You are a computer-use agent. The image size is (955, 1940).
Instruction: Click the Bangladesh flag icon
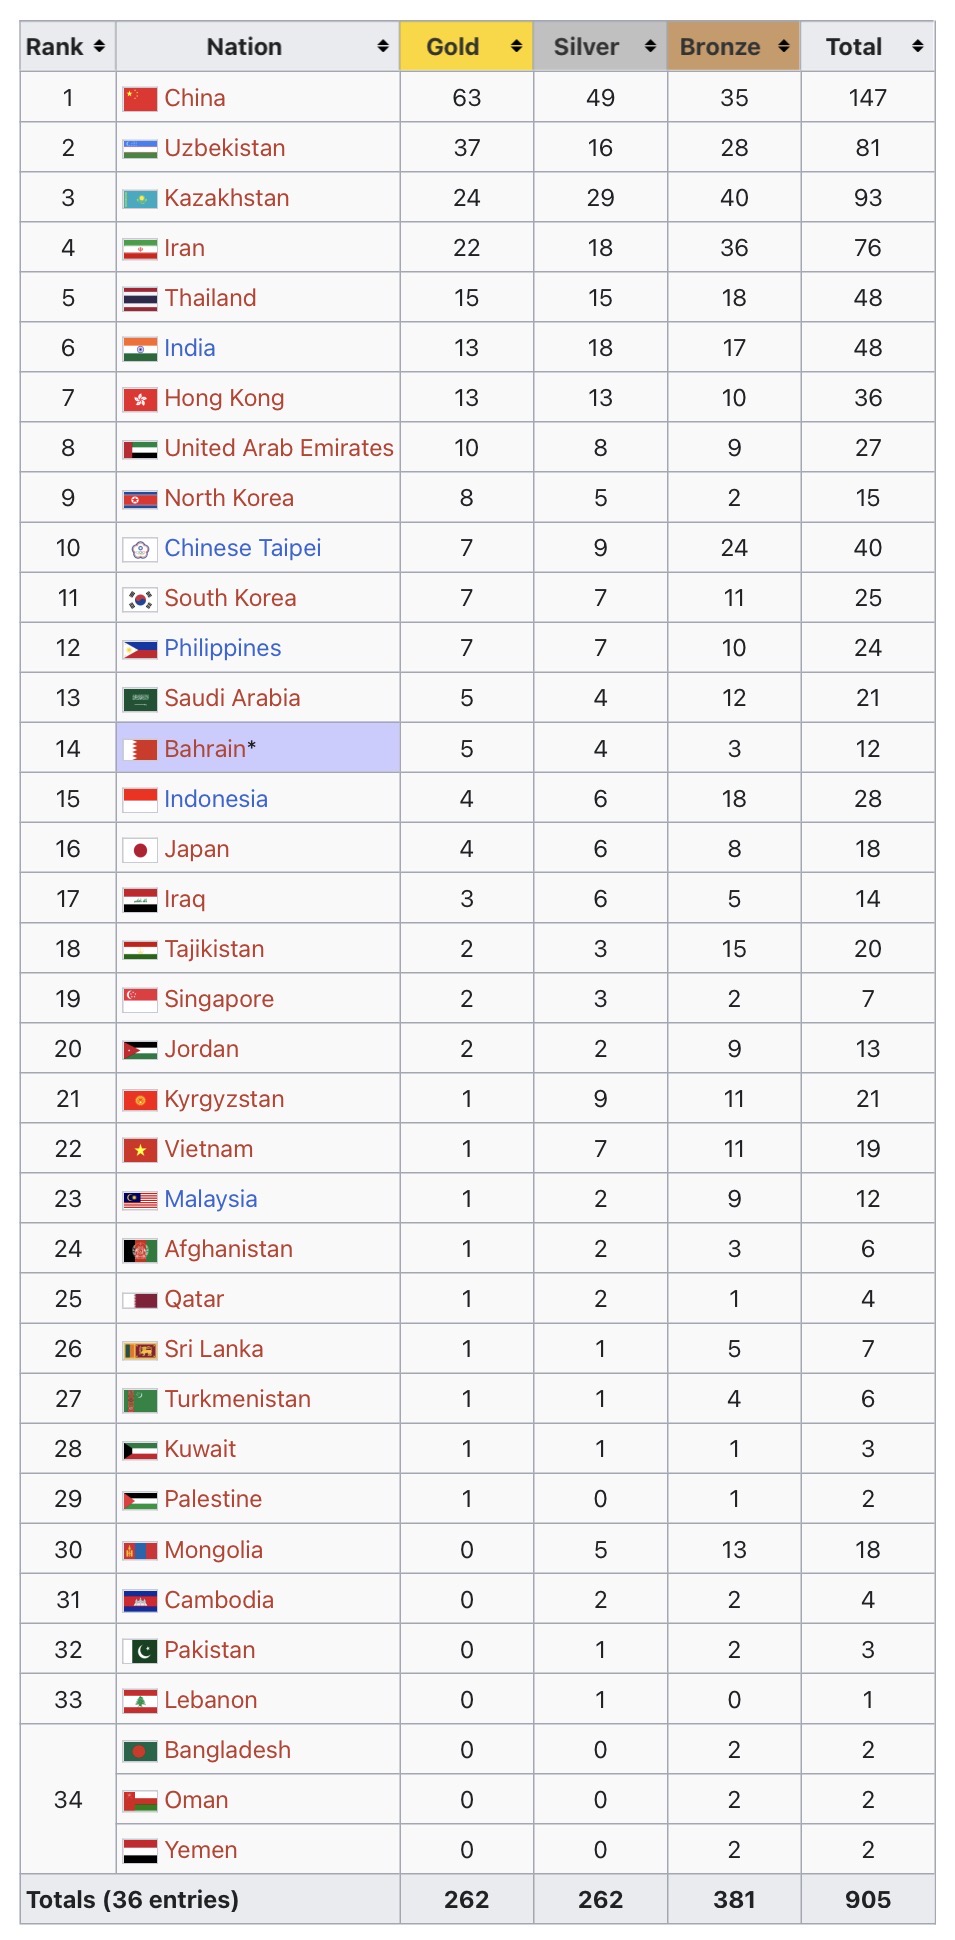tap(140, 1751)
